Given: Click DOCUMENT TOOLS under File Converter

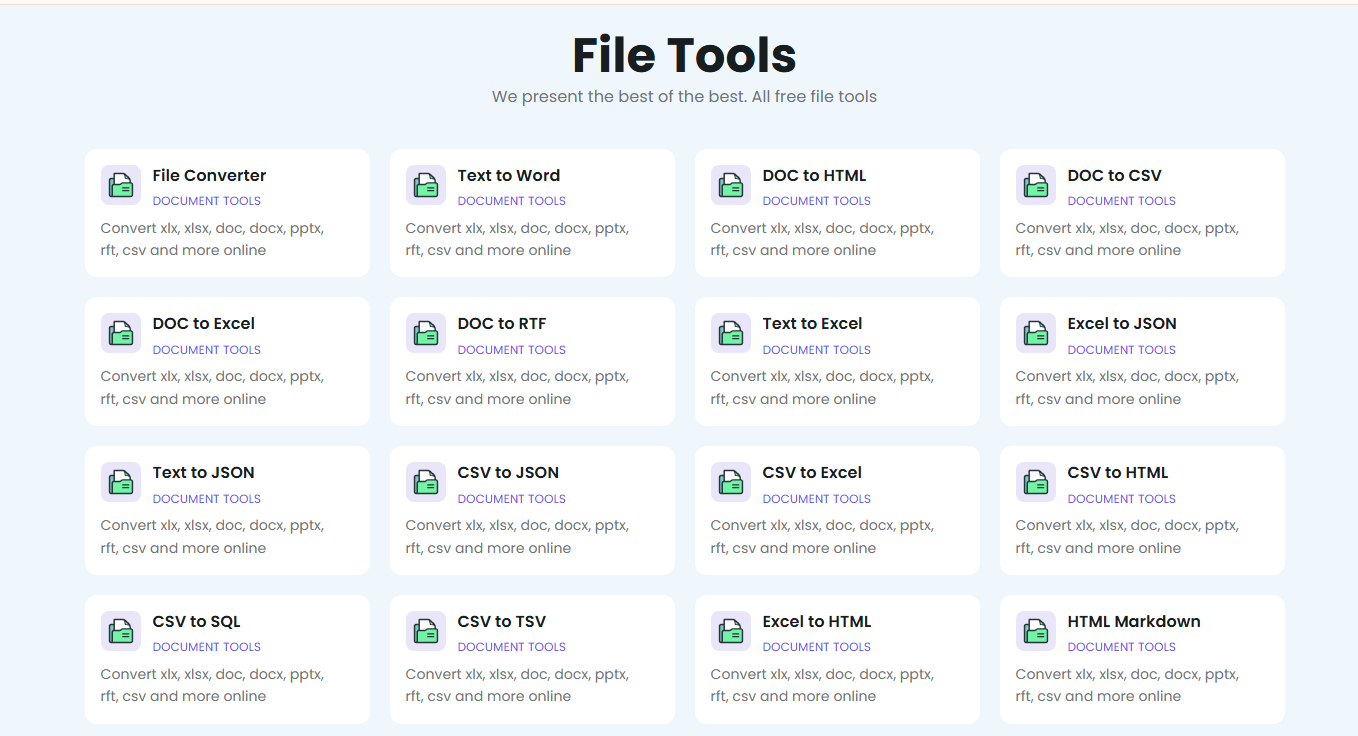Looking at the screenshot, I should [206, 201].
